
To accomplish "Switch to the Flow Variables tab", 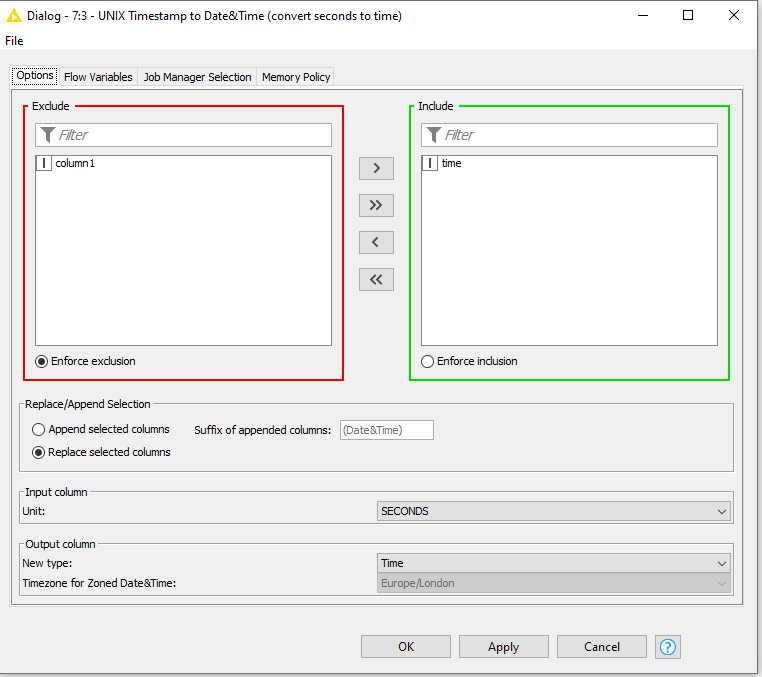I will [x=98, y=77].
